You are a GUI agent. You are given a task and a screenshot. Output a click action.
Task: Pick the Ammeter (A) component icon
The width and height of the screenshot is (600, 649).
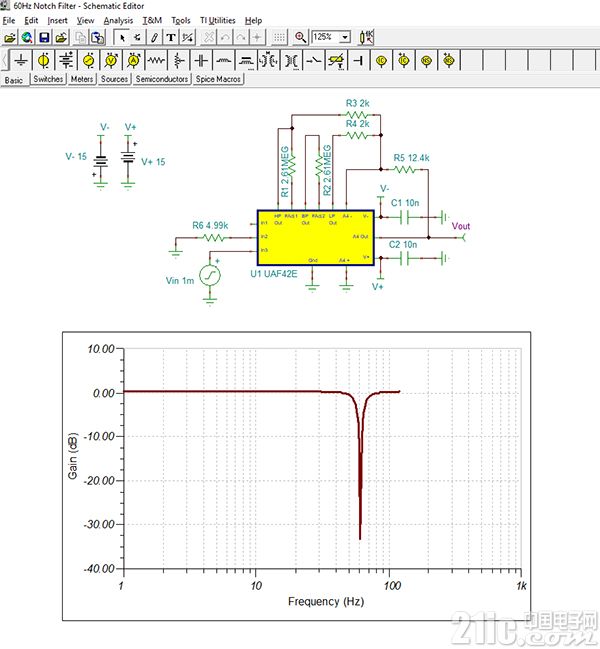(x=133, y=60)
